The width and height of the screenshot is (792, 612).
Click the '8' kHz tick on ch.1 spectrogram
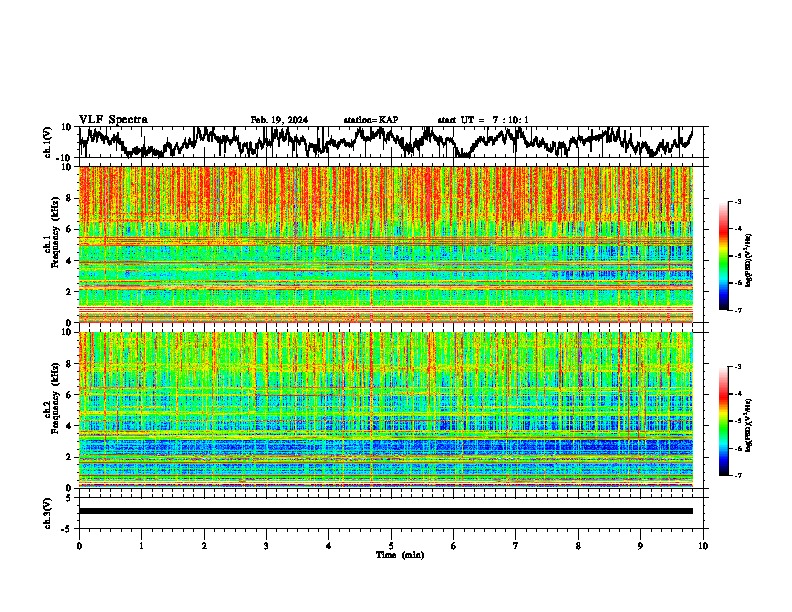pyautogui.click(x=69, y=198)
